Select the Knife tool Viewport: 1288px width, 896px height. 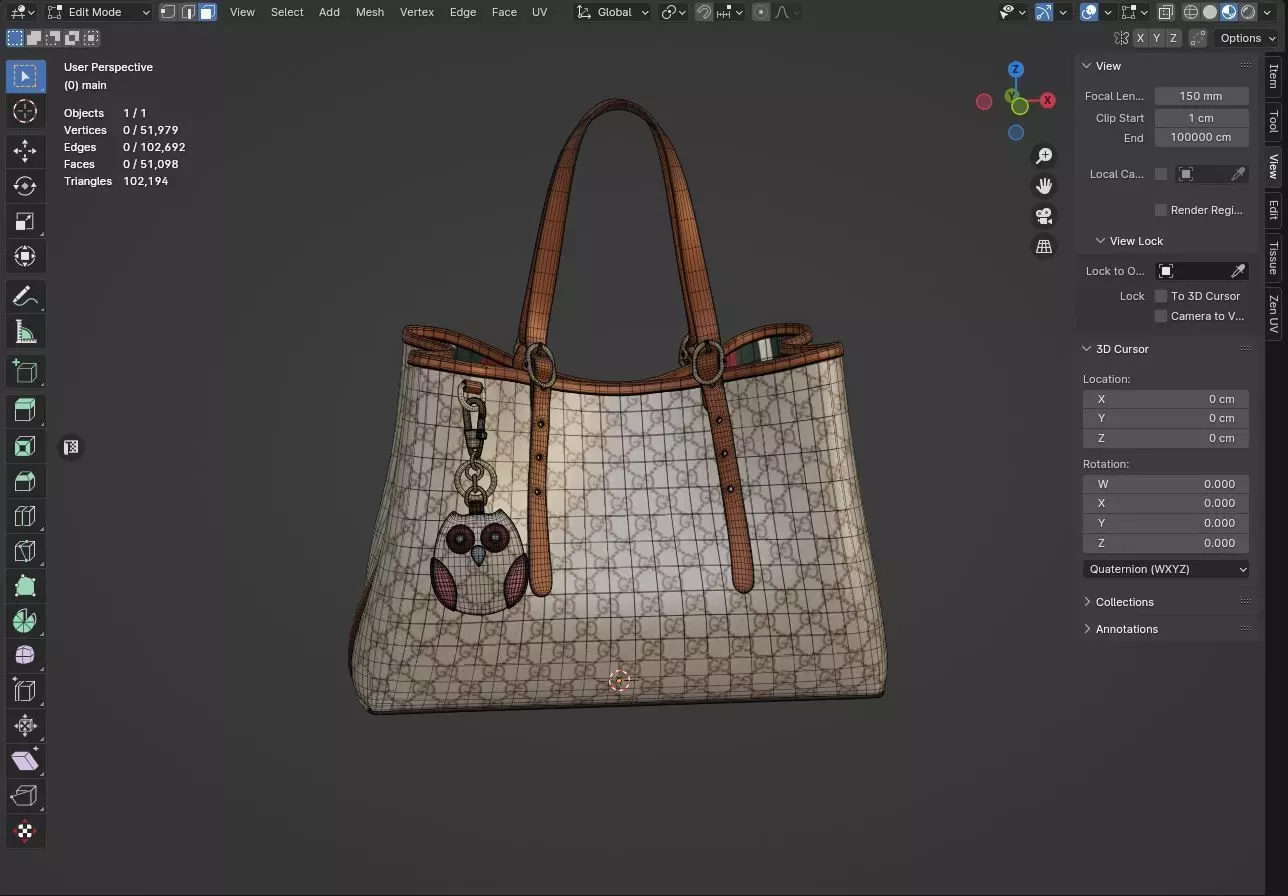(25, 550)
